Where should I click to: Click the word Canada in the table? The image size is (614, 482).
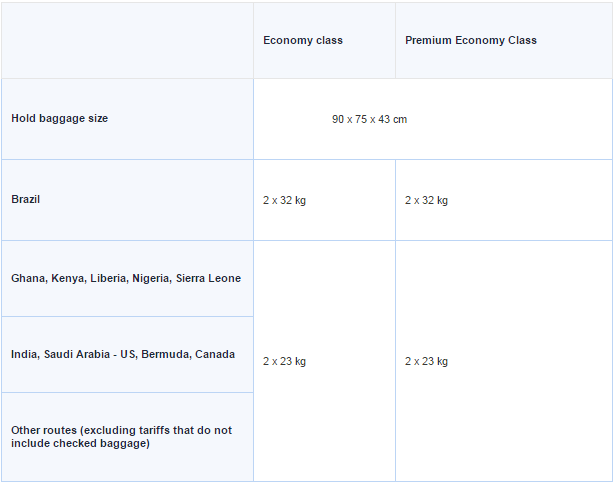[x=215, y=354]
